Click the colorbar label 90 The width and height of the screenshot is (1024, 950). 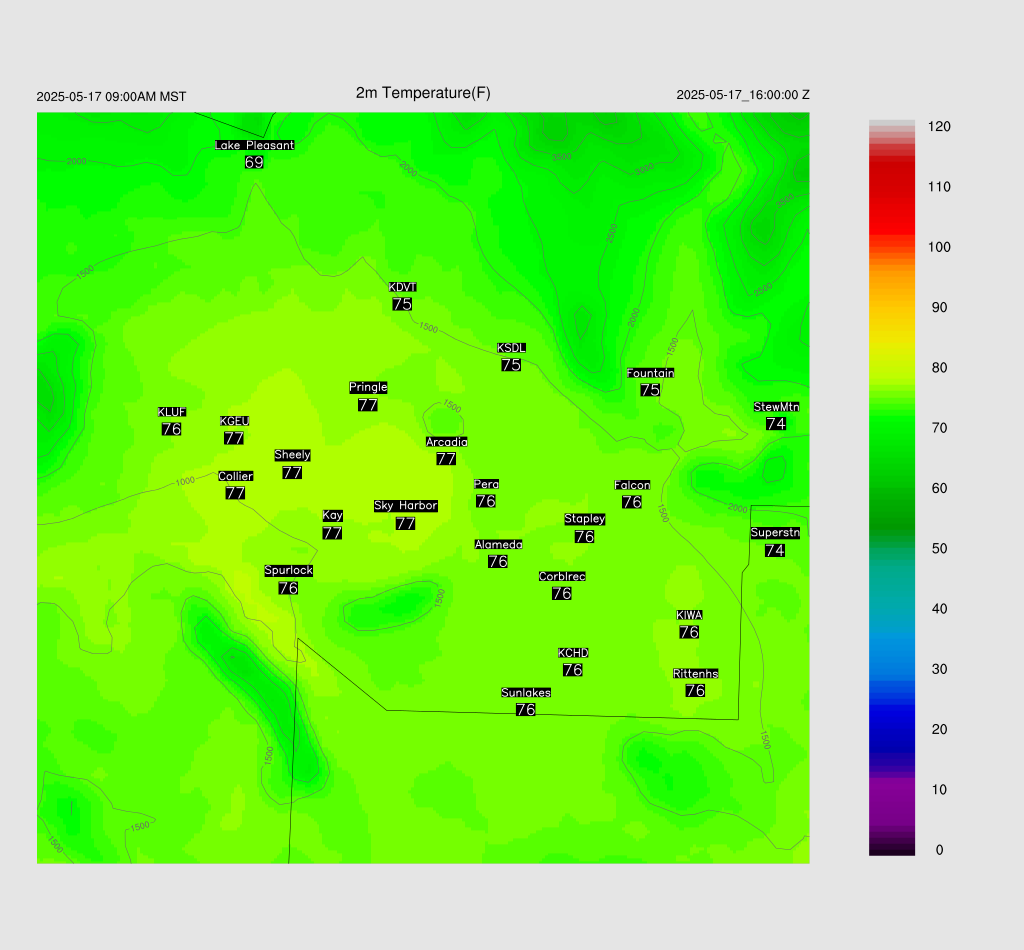(x=939, y=308)
